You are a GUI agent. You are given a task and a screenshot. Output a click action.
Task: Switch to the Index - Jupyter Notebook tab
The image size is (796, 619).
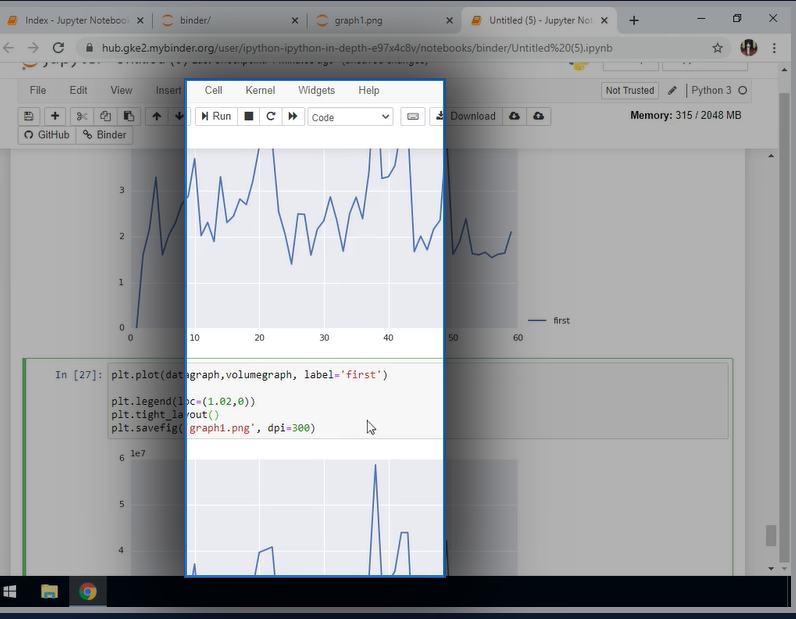[x=75, y=20]
